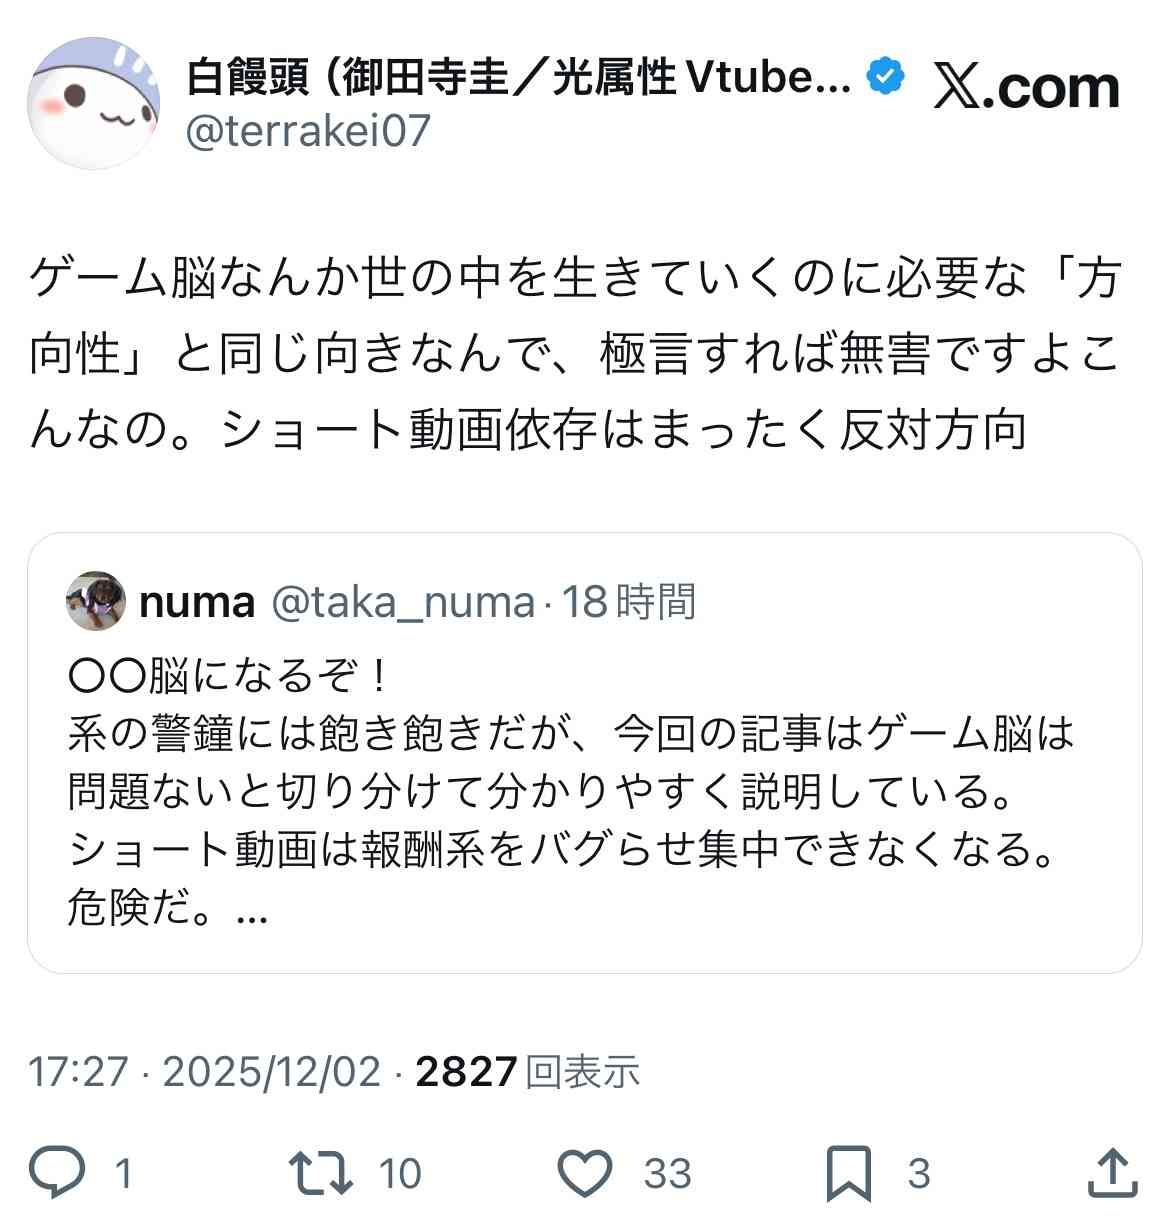View the 2827 回表示 view count
The image size is (1170, 1217).
(527, 1072)
